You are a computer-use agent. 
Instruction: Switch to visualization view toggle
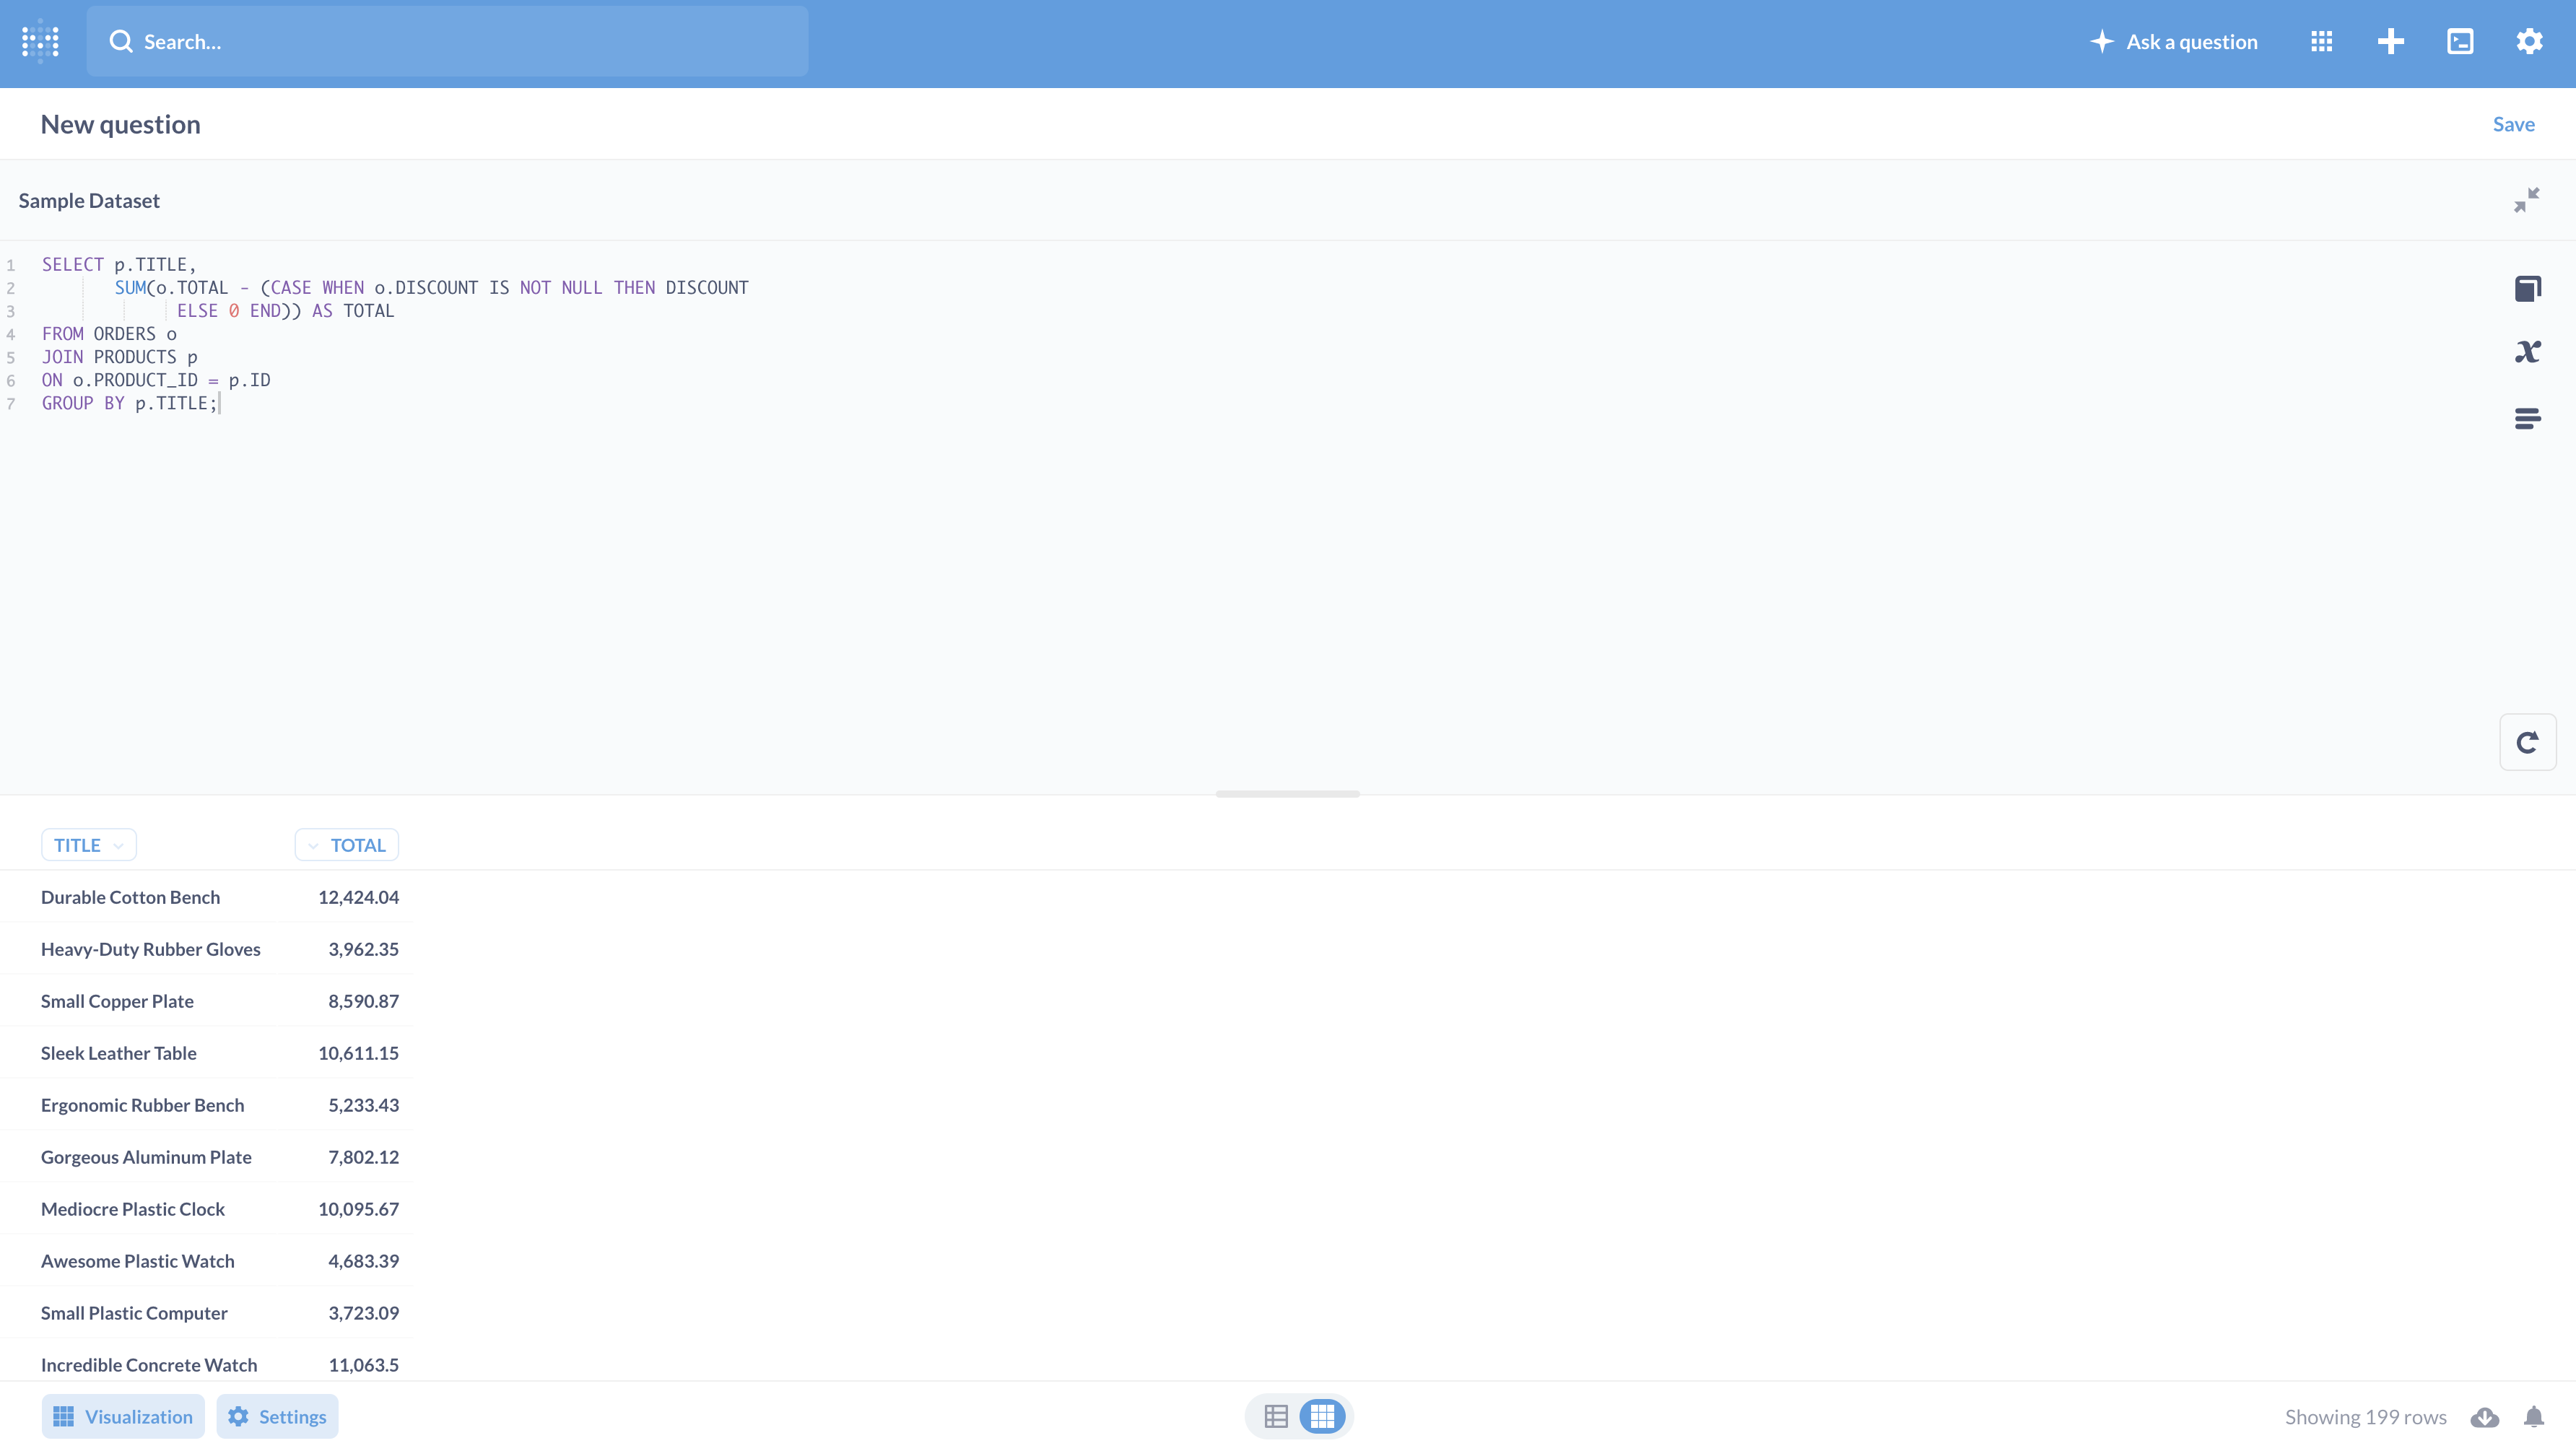point(1322,1417)
